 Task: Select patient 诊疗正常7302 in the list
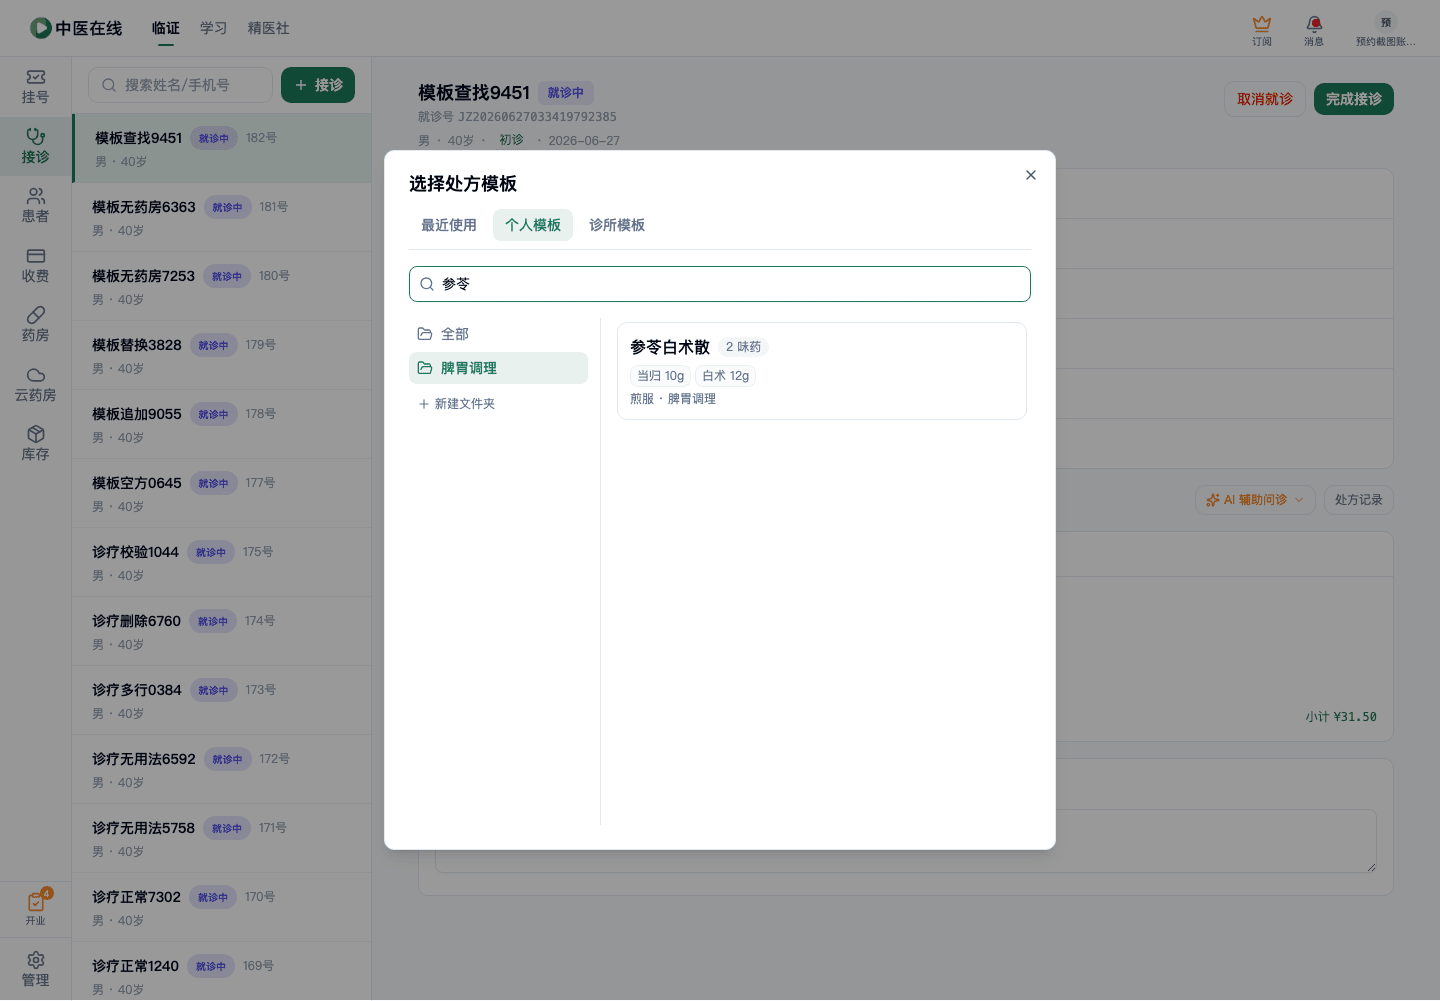(221, 907)
